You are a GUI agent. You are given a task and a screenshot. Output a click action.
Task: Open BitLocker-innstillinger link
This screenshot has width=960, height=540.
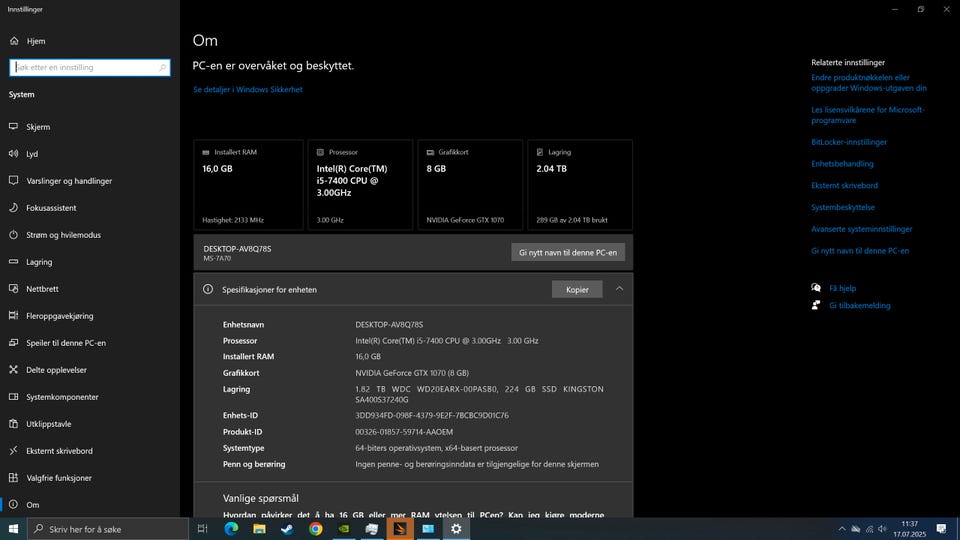click(849, 142)
